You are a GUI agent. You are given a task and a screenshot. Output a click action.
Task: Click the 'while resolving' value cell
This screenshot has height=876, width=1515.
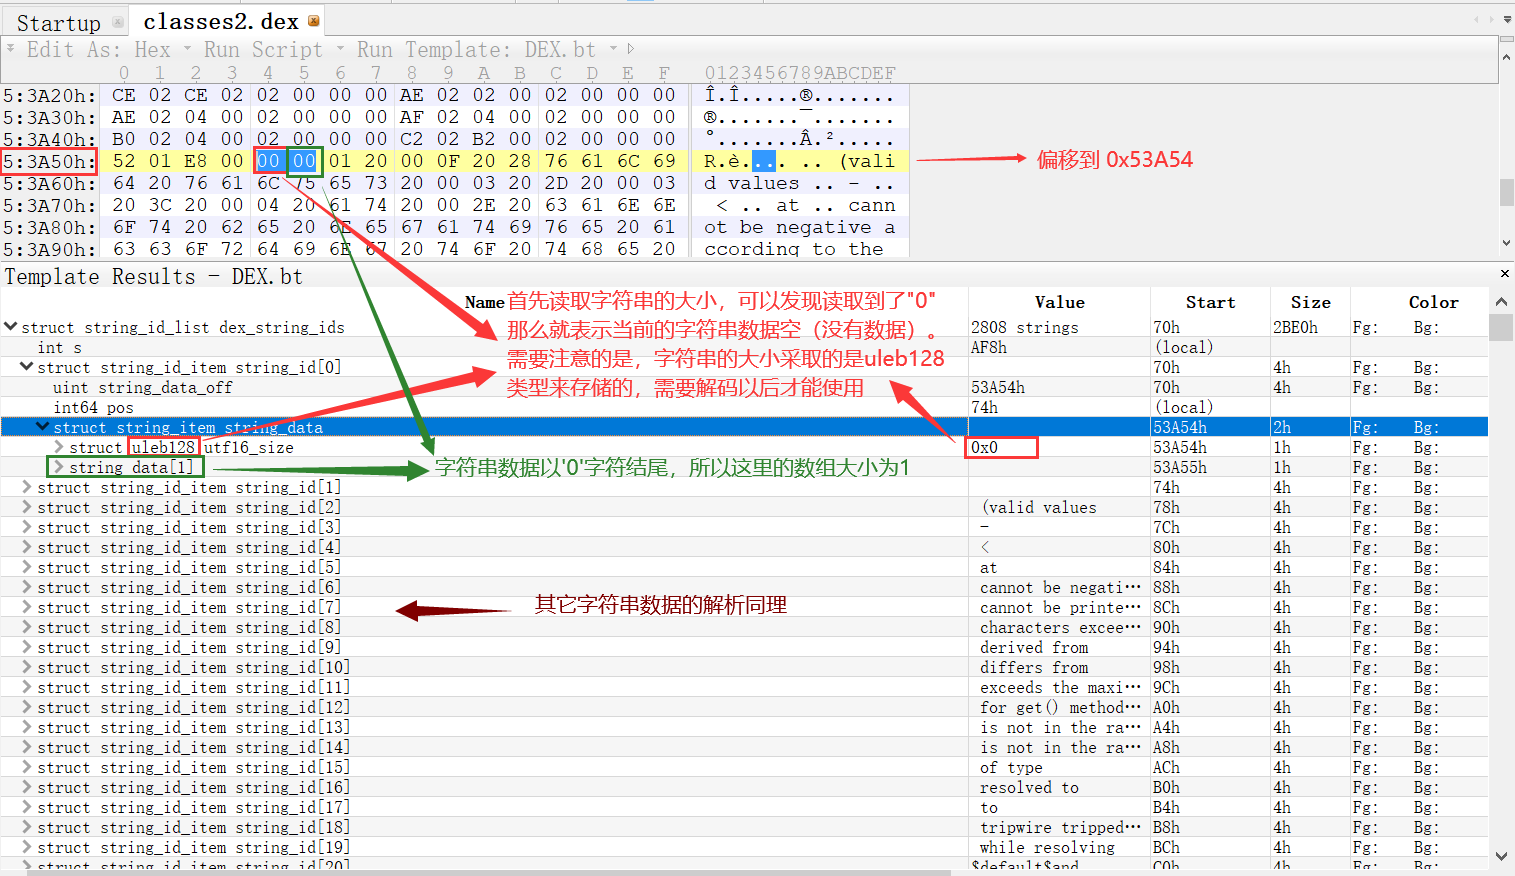coord(1047,847)
